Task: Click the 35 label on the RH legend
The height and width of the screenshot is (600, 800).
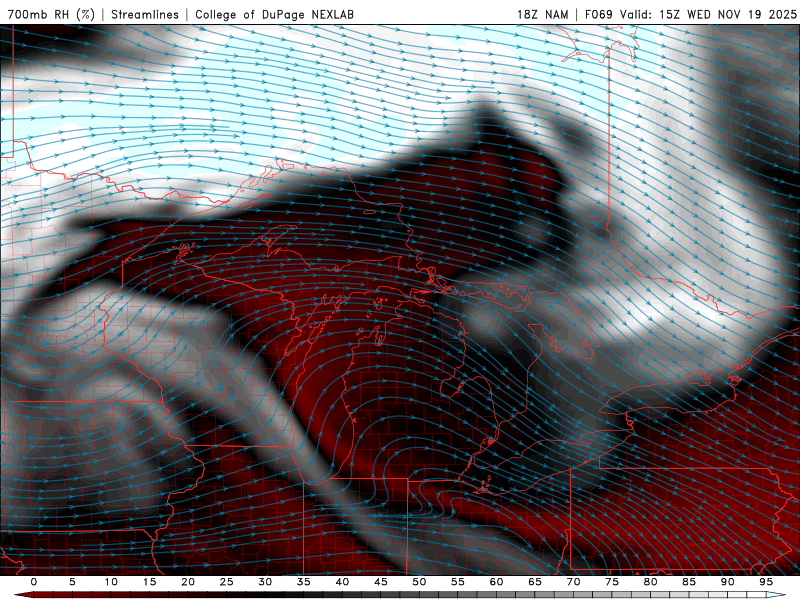Action: 303,582
